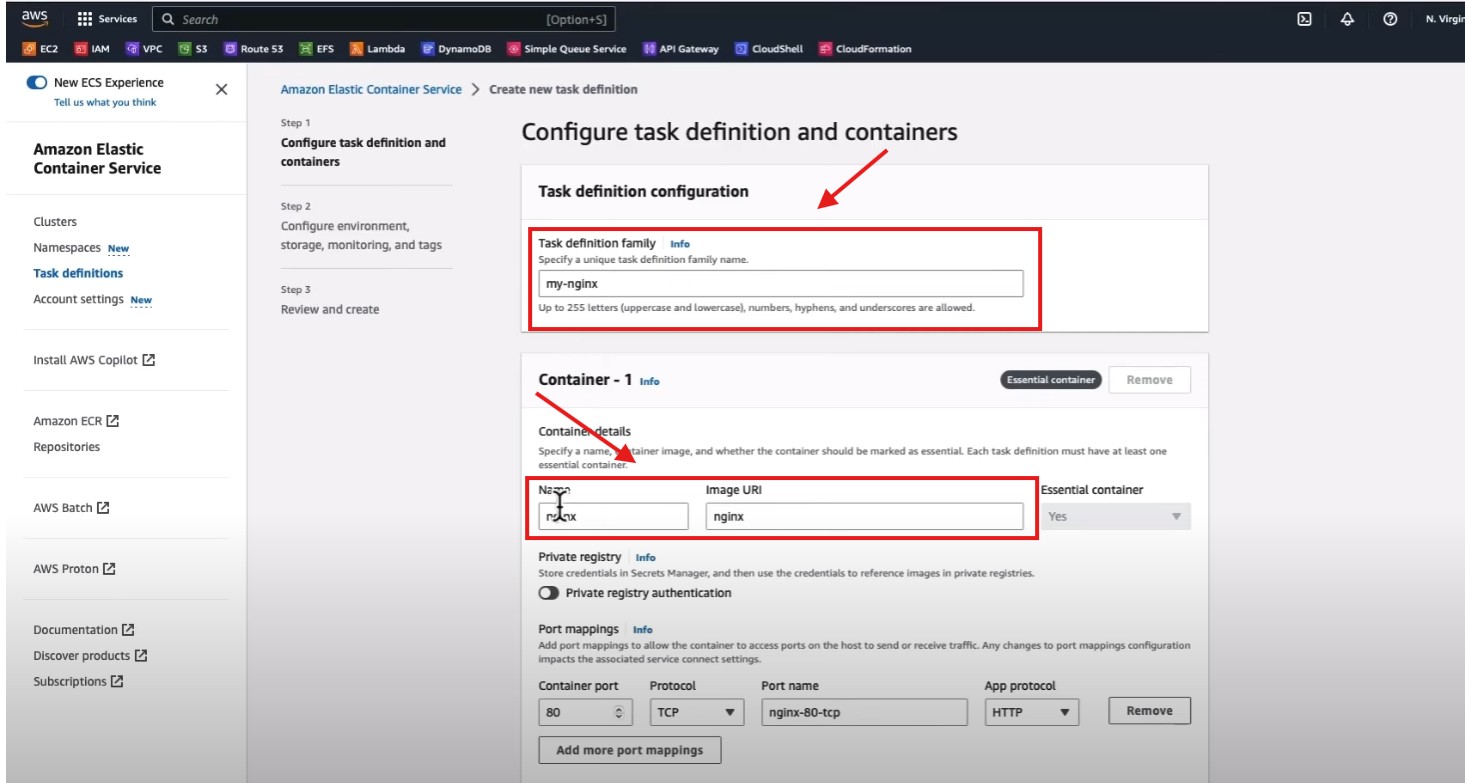Image resolution: width=1465 pixels, height=783 pixels.
Task: Open the Services grid menu
Action: 107,19
